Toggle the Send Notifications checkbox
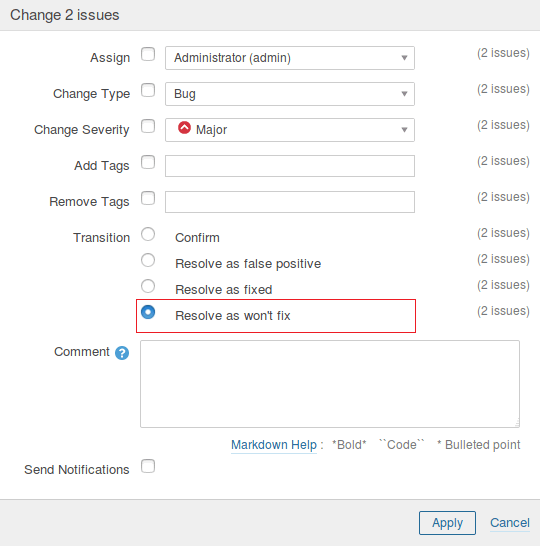Viewport: 540px width, 546px height. click(x=148, y=466)
